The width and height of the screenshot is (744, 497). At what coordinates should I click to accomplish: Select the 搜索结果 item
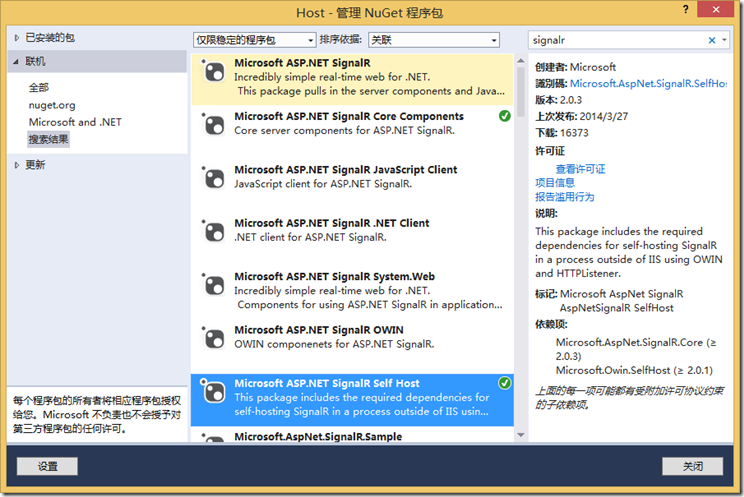pyautogui.click(x=48, y=140)
